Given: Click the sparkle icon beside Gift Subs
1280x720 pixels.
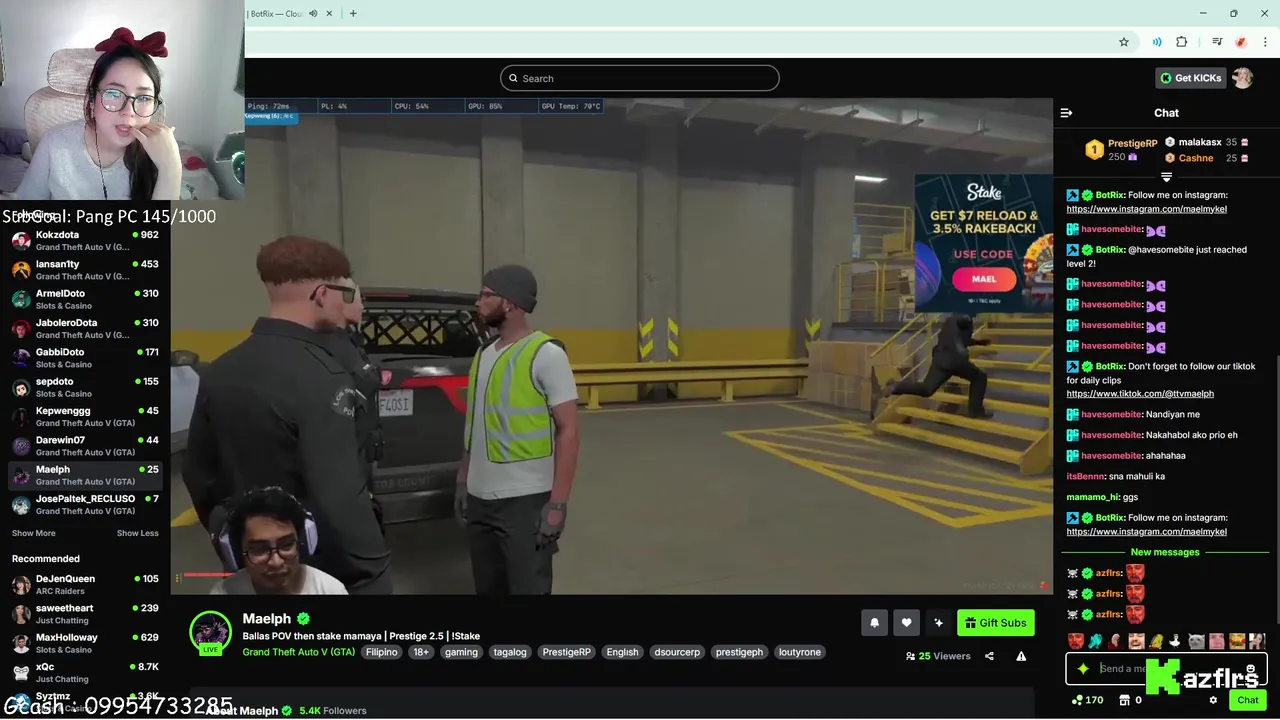Looking at the screenshot, I should (938, 623).
